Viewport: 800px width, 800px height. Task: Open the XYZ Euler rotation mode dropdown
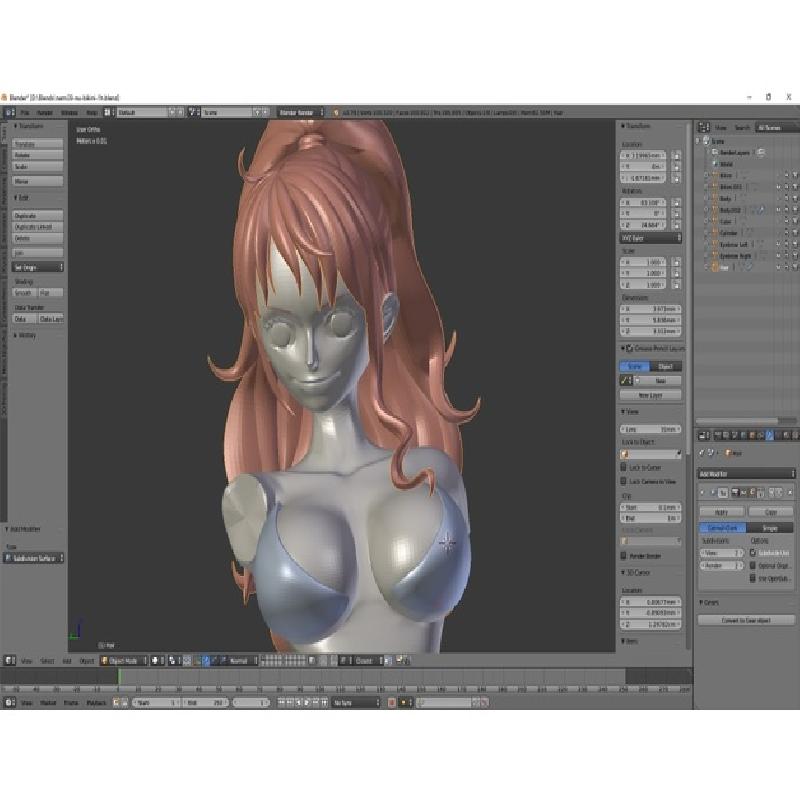click(x=651, y=238)
